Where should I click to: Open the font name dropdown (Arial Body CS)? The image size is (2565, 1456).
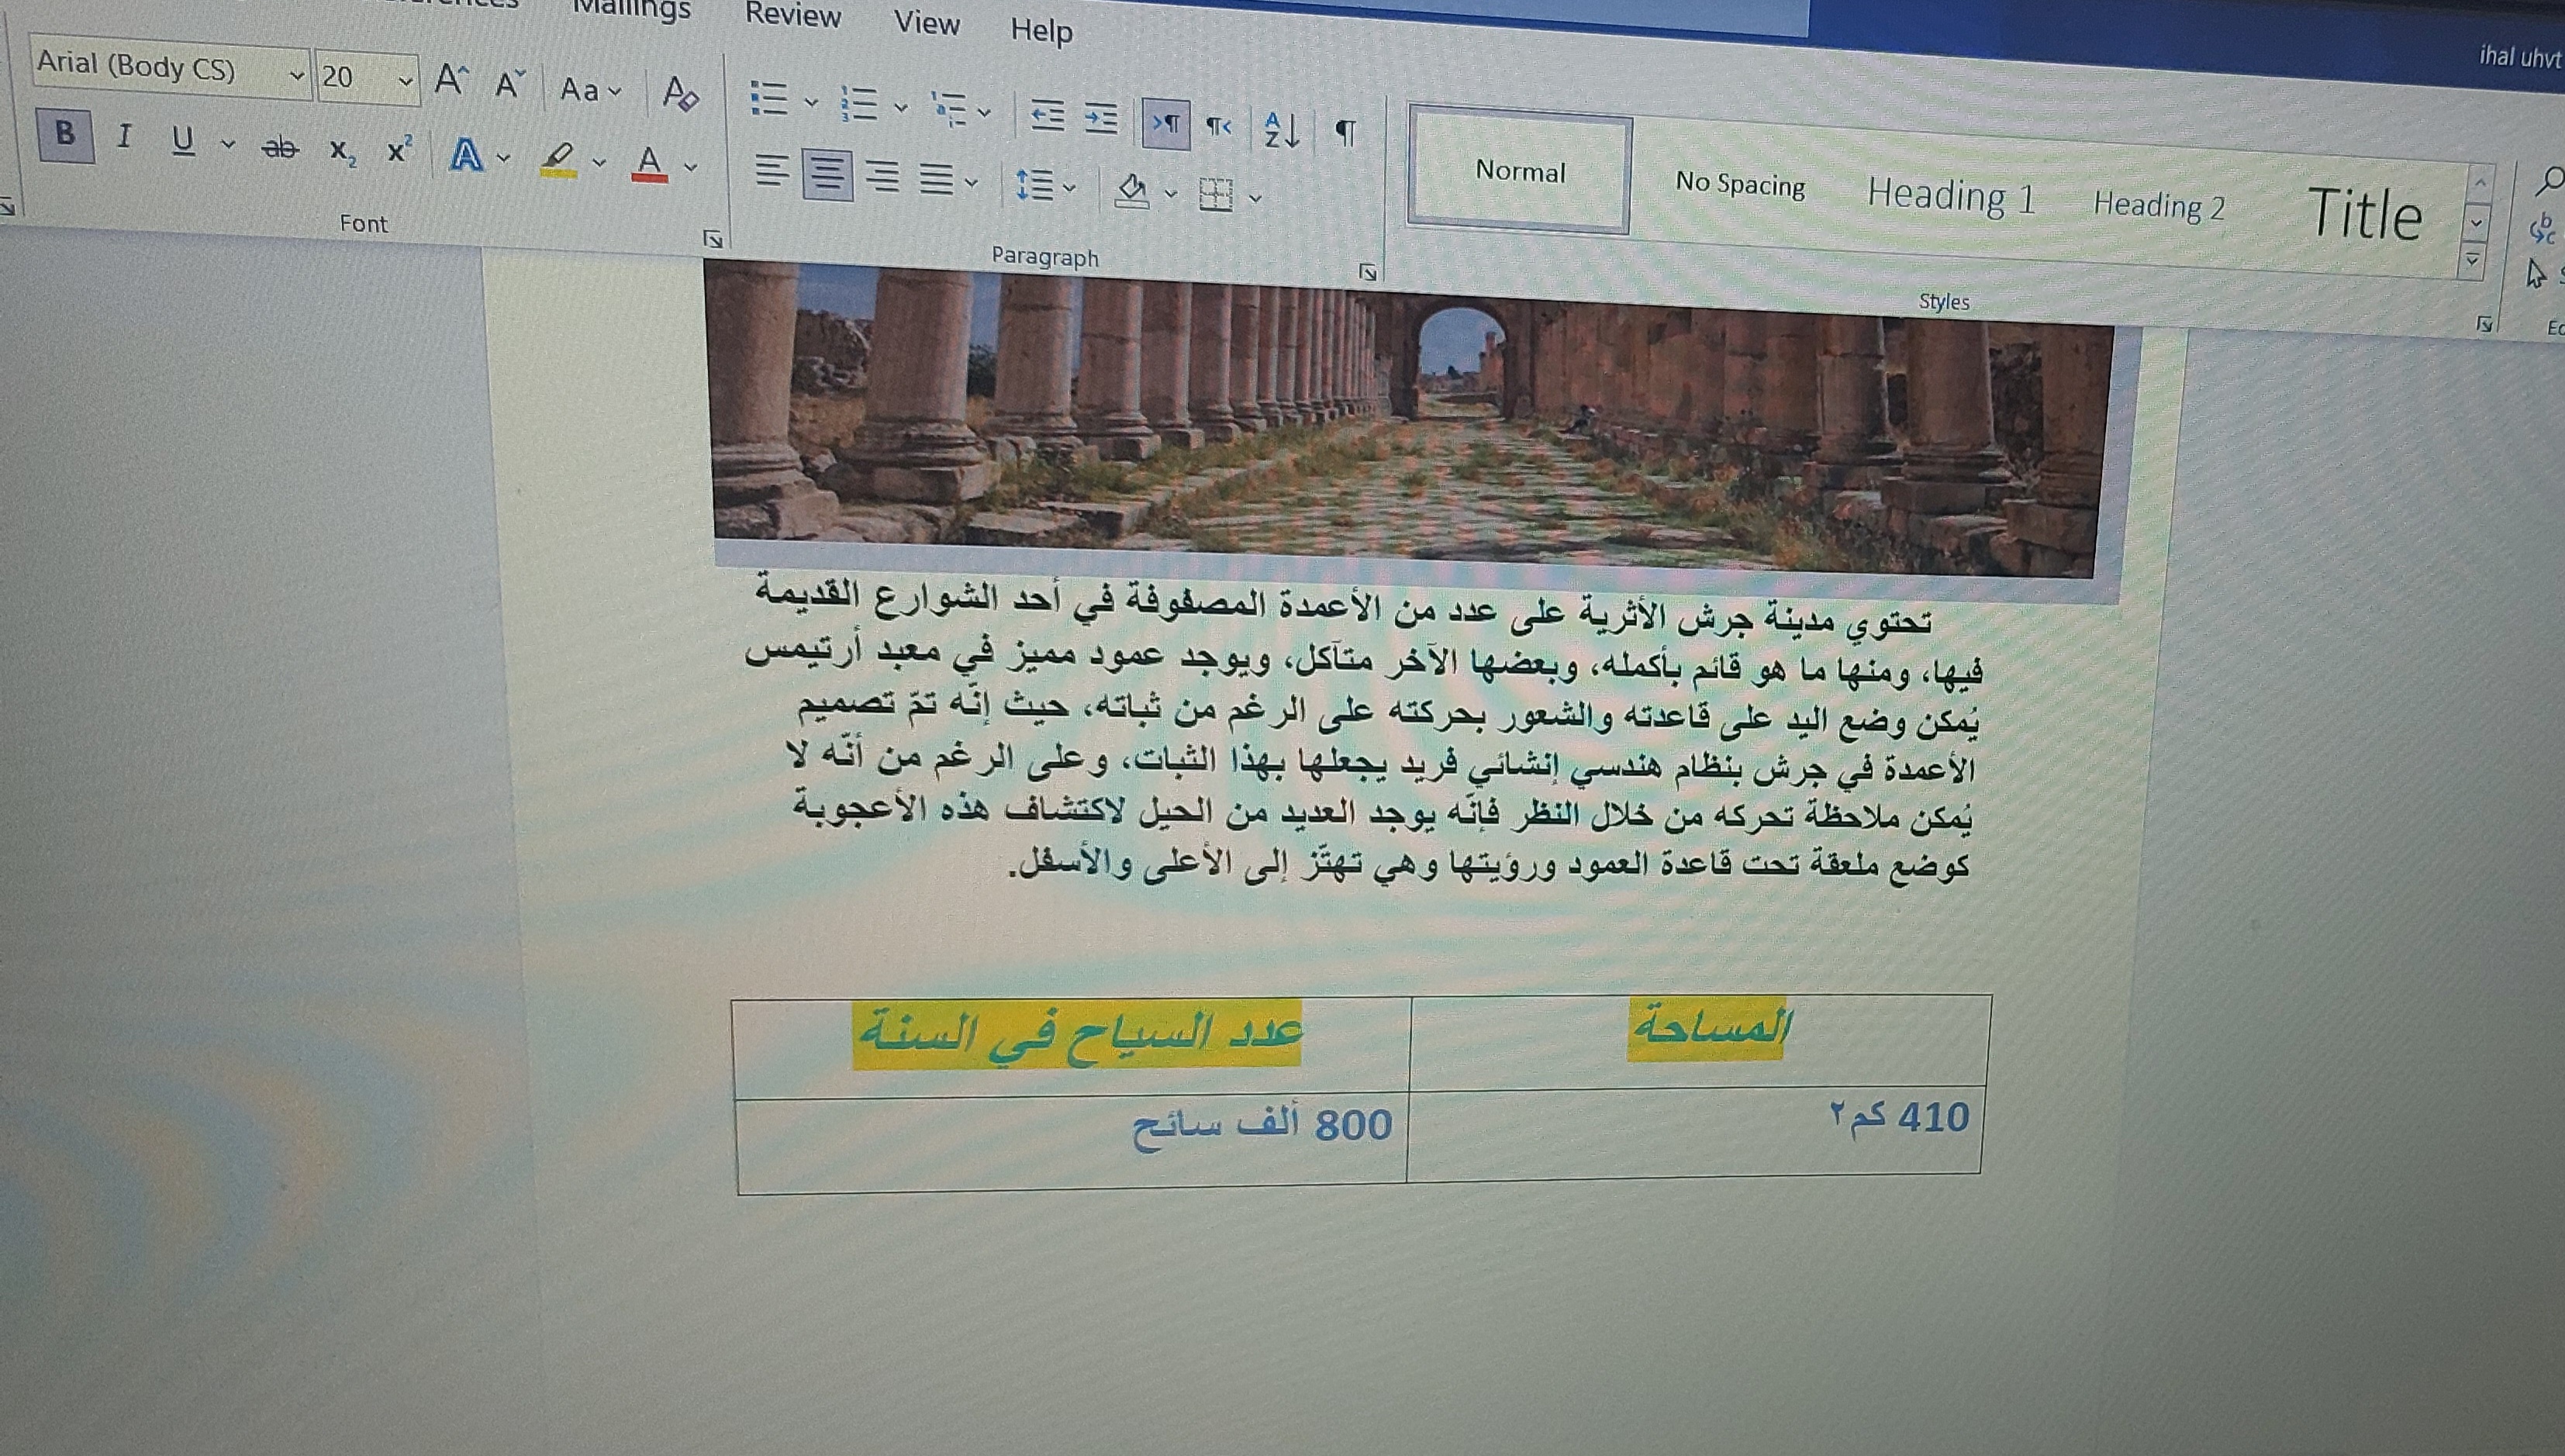tap(296, 75)
